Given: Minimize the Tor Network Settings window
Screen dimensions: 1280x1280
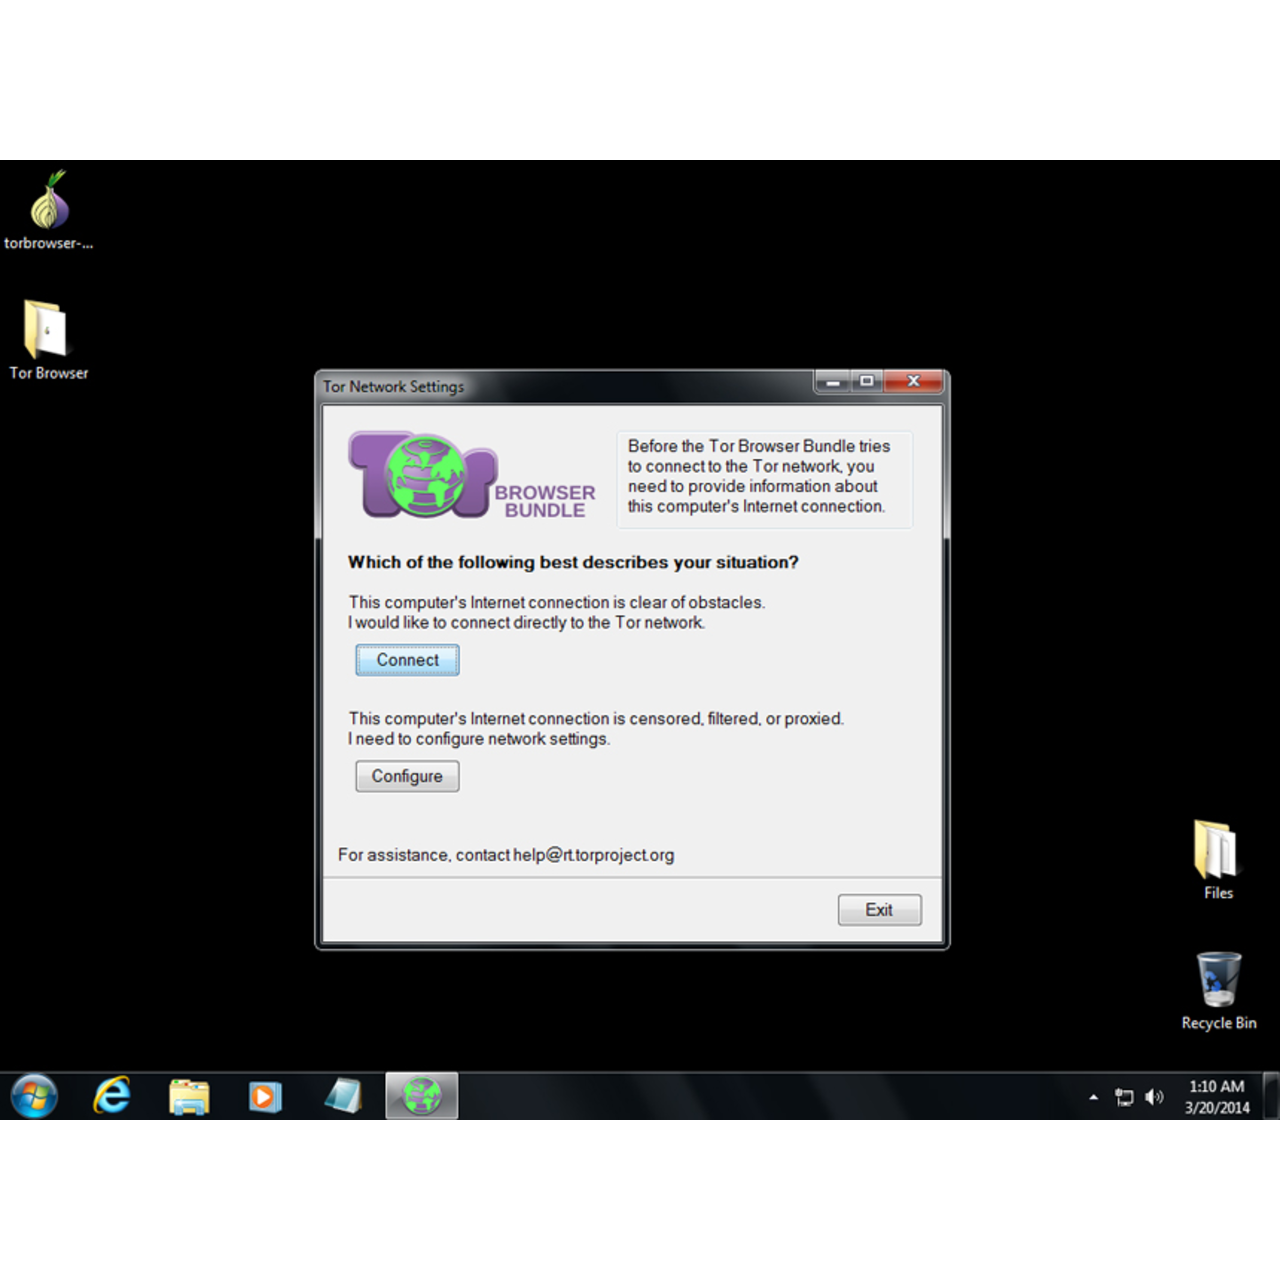Looking at the screenshot, I should pyautogui.click(x=832, y=382).
